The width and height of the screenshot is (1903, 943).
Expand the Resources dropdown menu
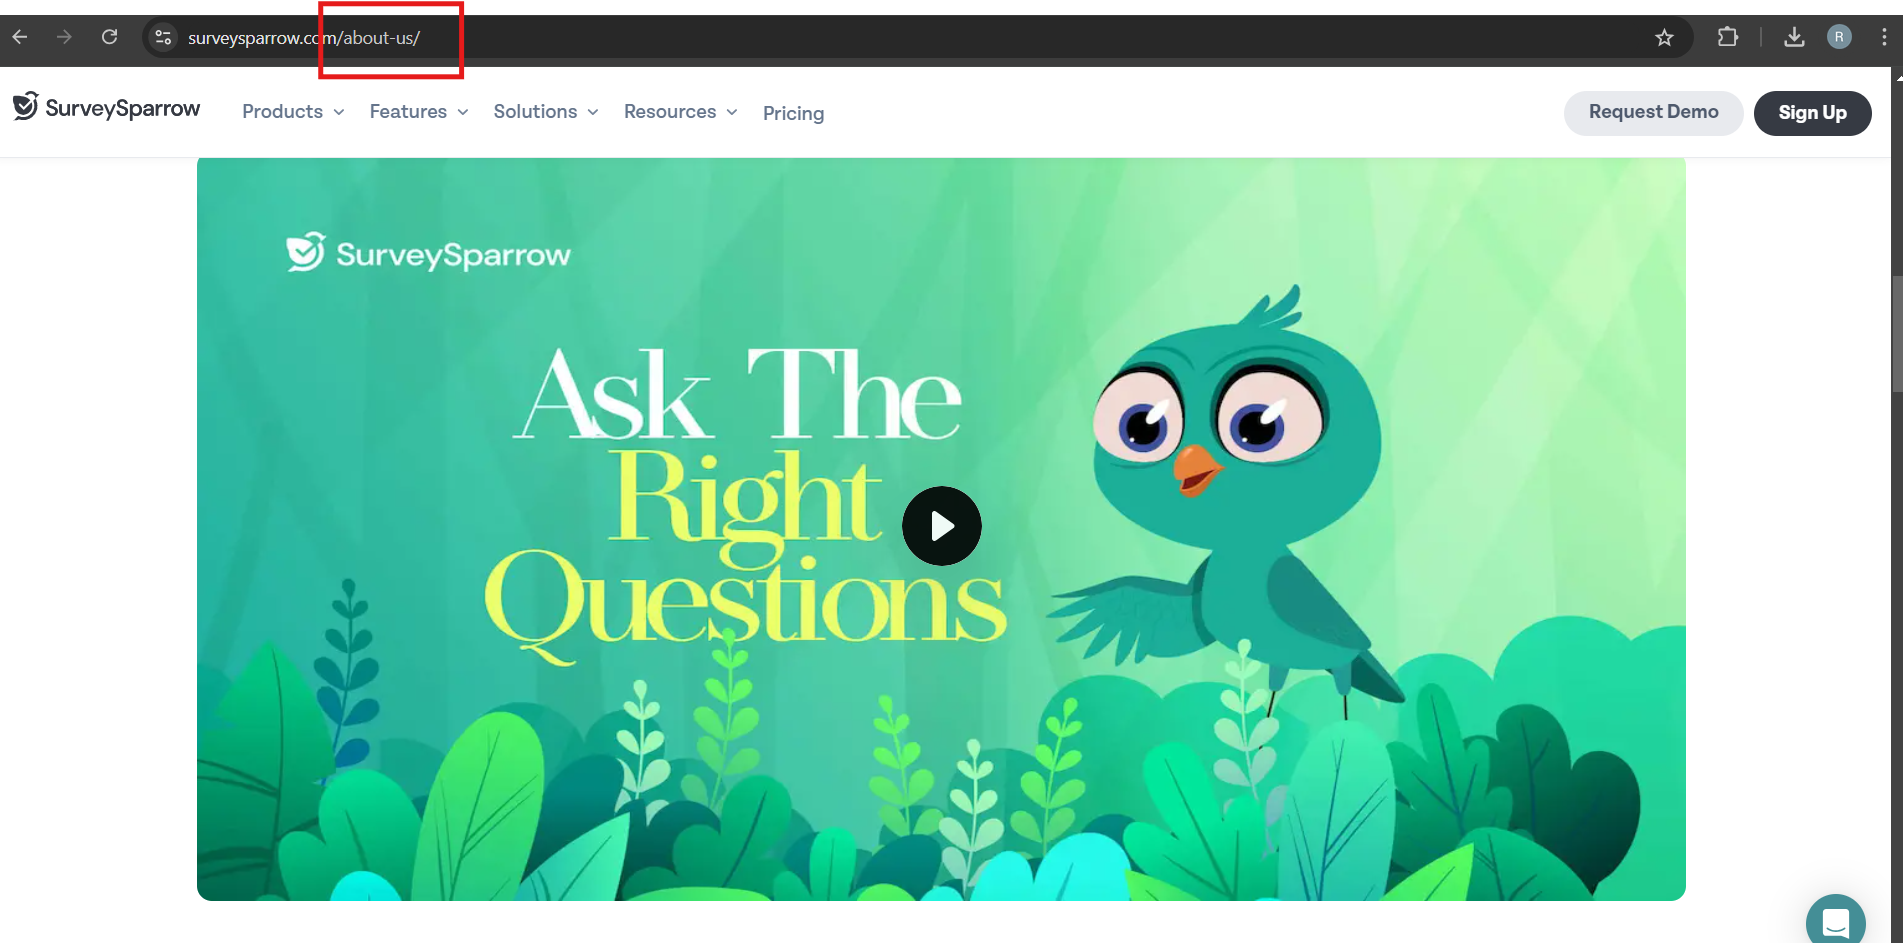point(681,112)
